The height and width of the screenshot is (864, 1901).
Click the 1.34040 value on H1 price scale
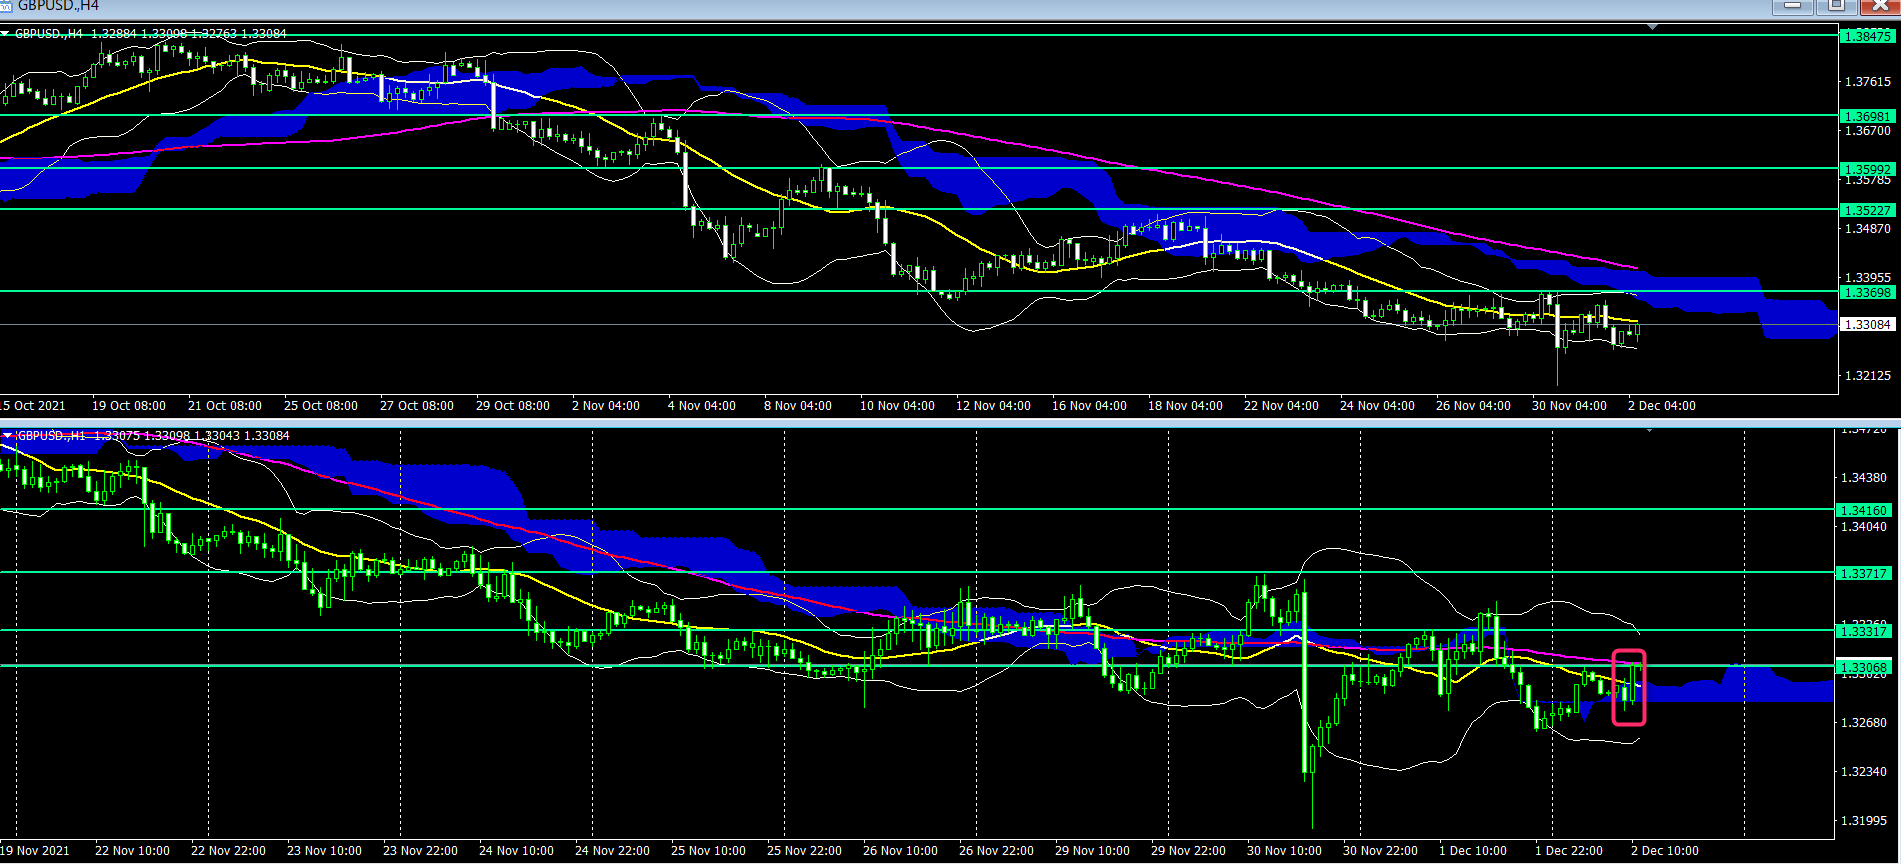1864,527
